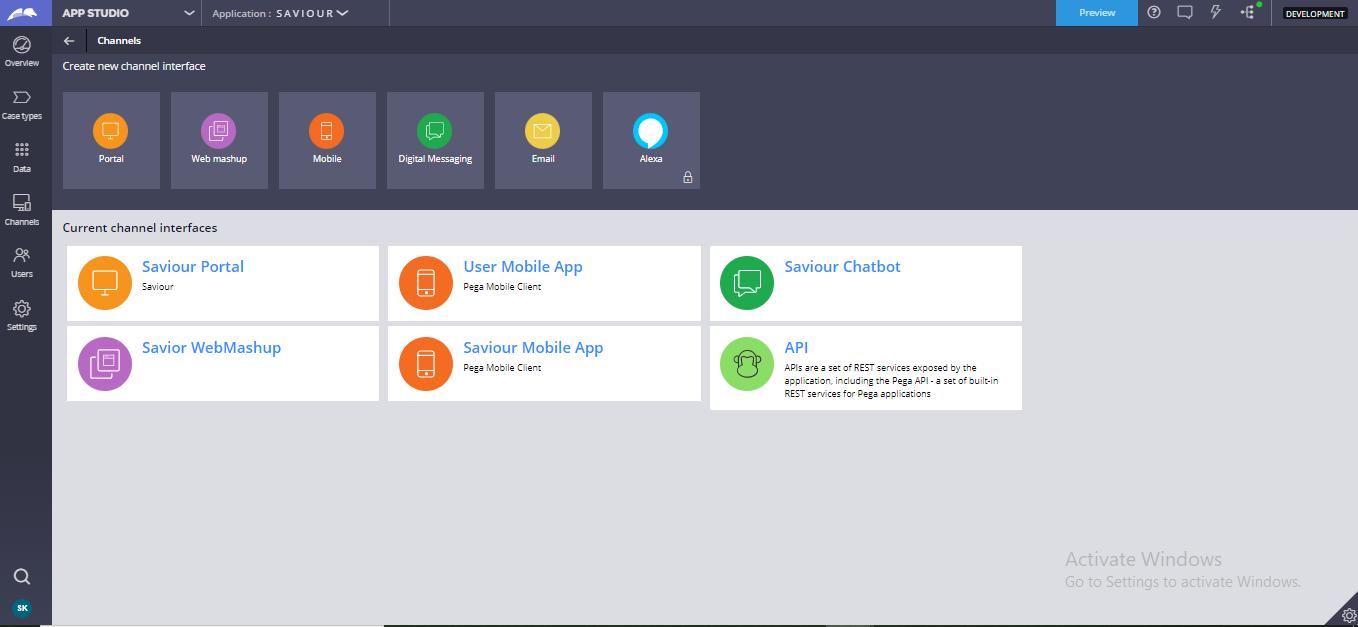
Task: Click Pega Mobile Client under User Mobile App
Action: pyautogui.click(x=502, y=287)
